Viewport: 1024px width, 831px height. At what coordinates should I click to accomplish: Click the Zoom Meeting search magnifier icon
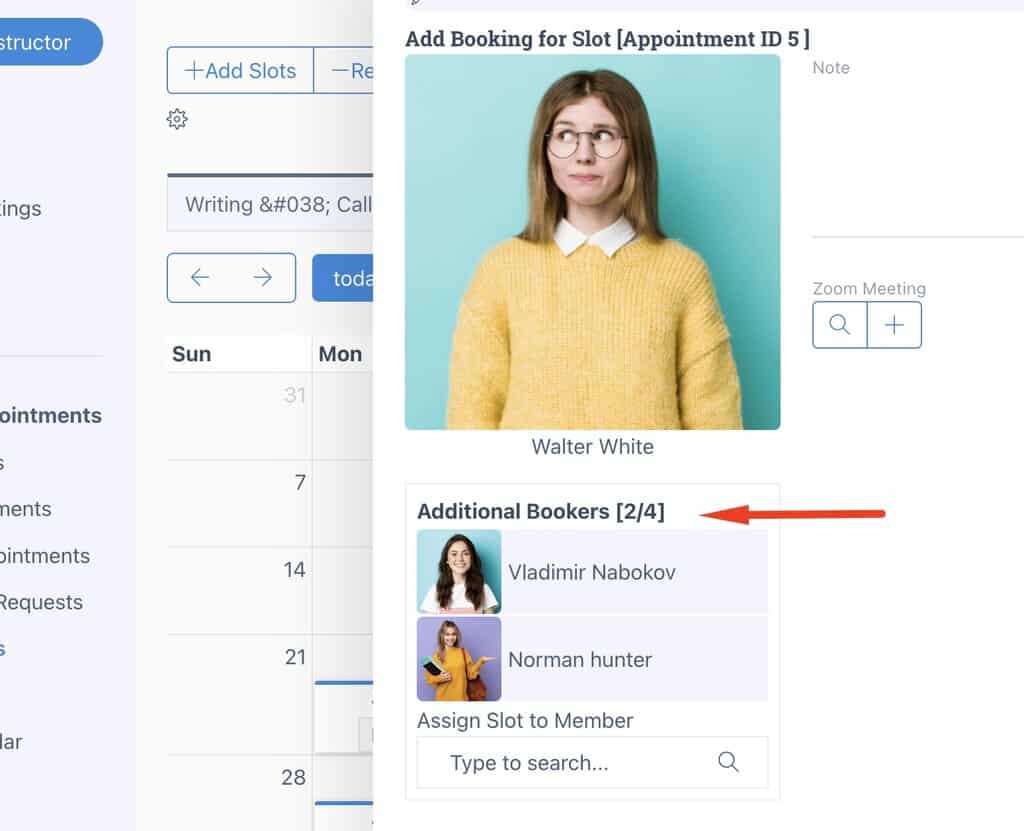[x=840, y=325]
